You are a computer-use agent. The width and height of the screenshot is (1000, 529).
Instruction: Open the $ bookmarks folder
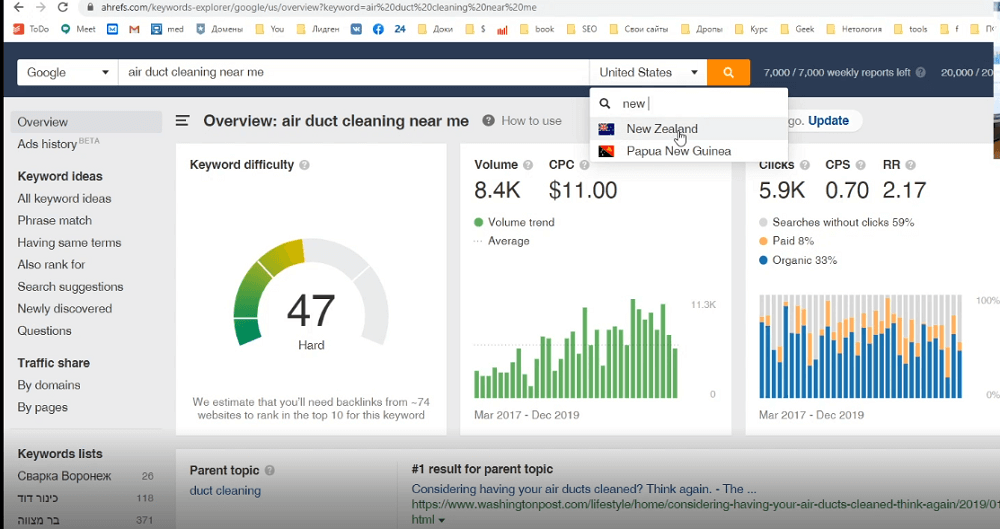click(x=476, y=29)
